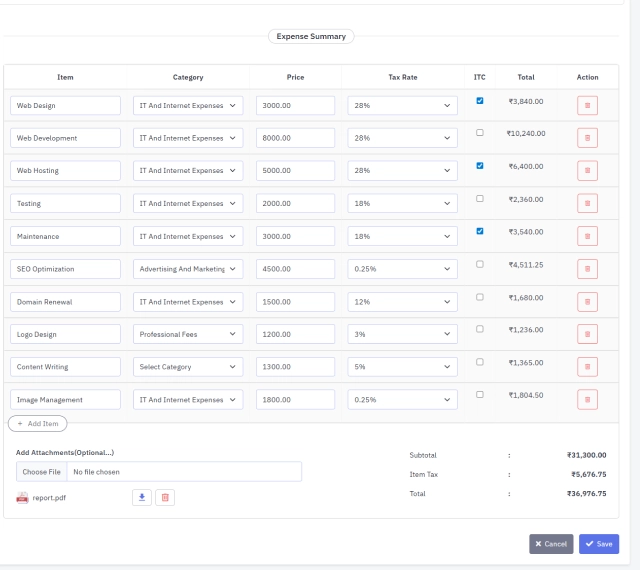
Task: Open tax rate dropdown for Maintenance
Action: [402, 236]
